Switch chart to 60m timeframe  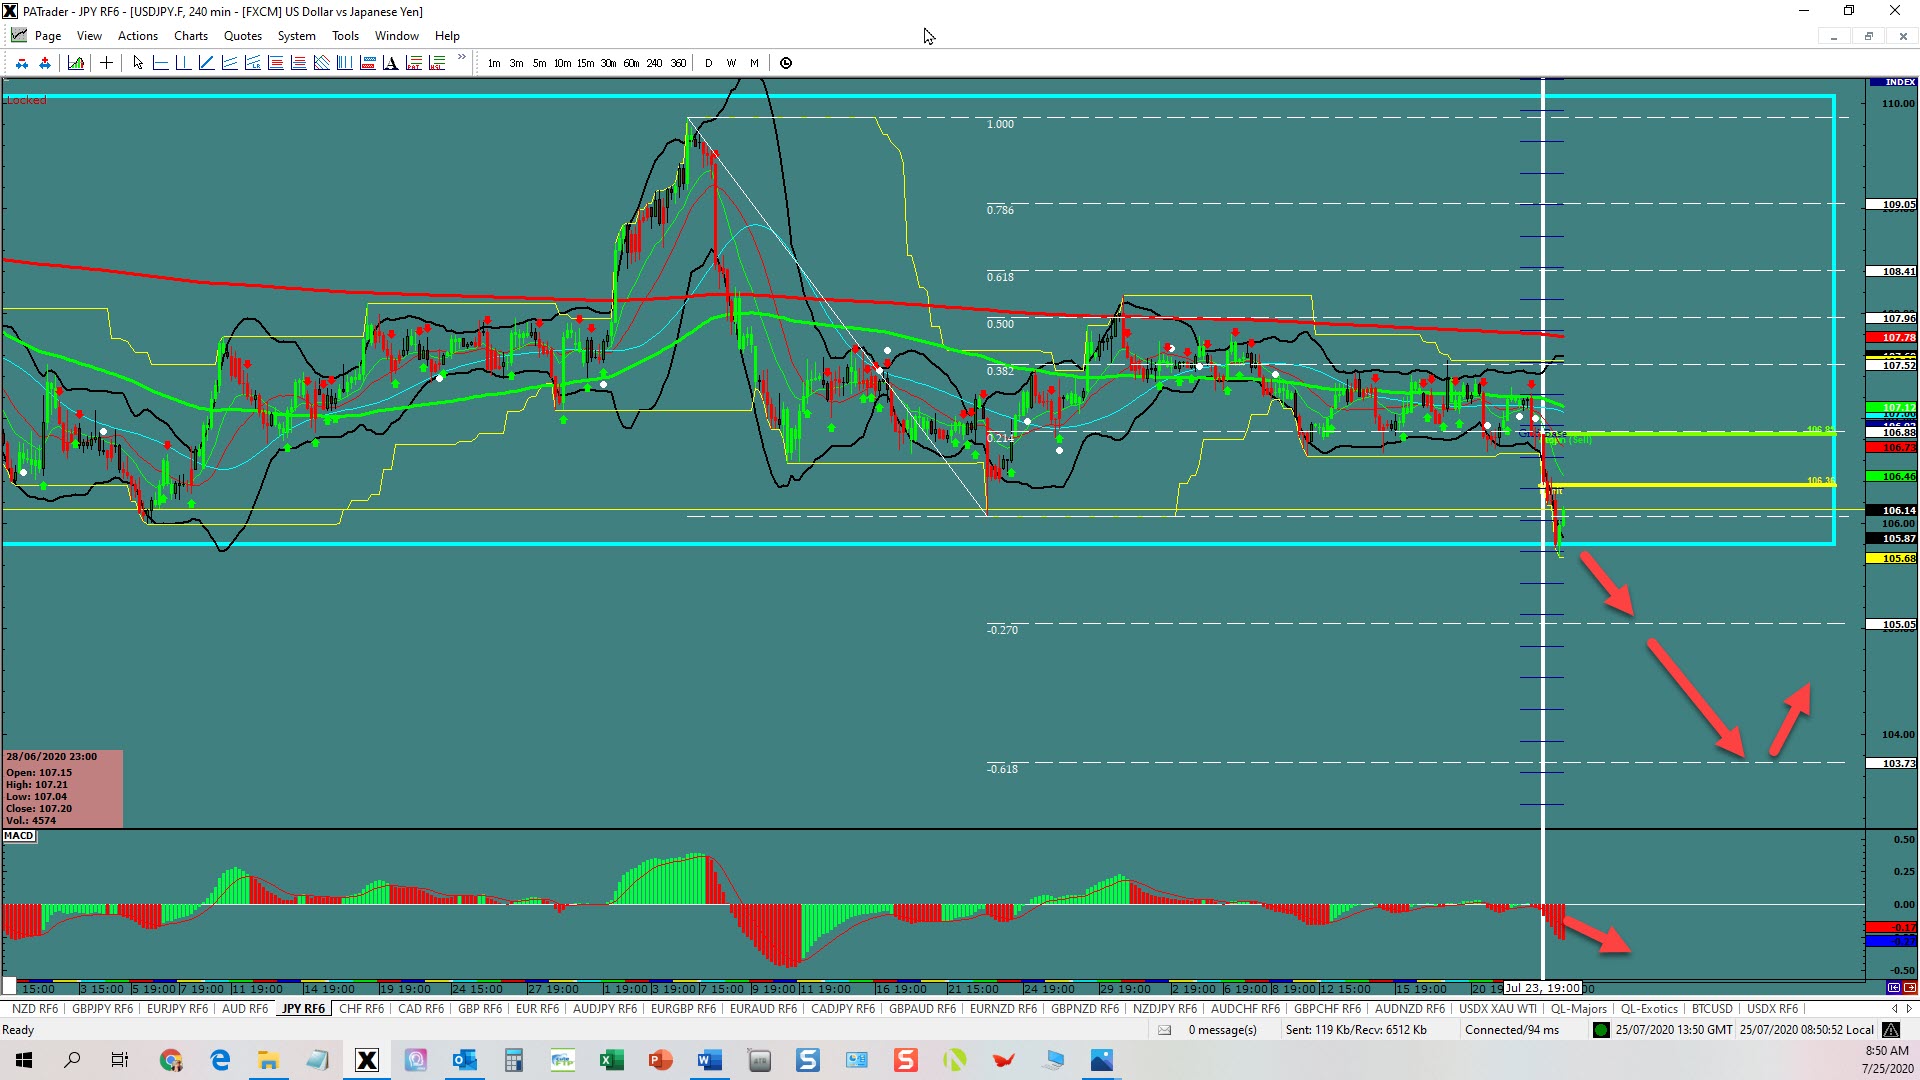click(631, 63)
